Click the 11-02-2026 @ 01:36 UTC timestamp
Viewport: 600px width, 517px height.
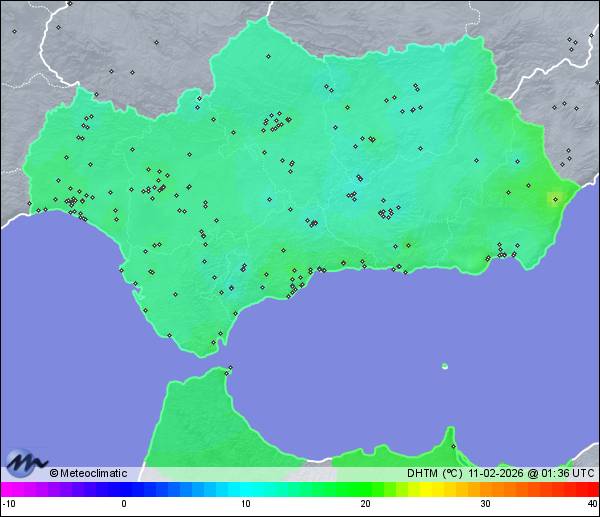pyautogui.click(x=529, y=473)
